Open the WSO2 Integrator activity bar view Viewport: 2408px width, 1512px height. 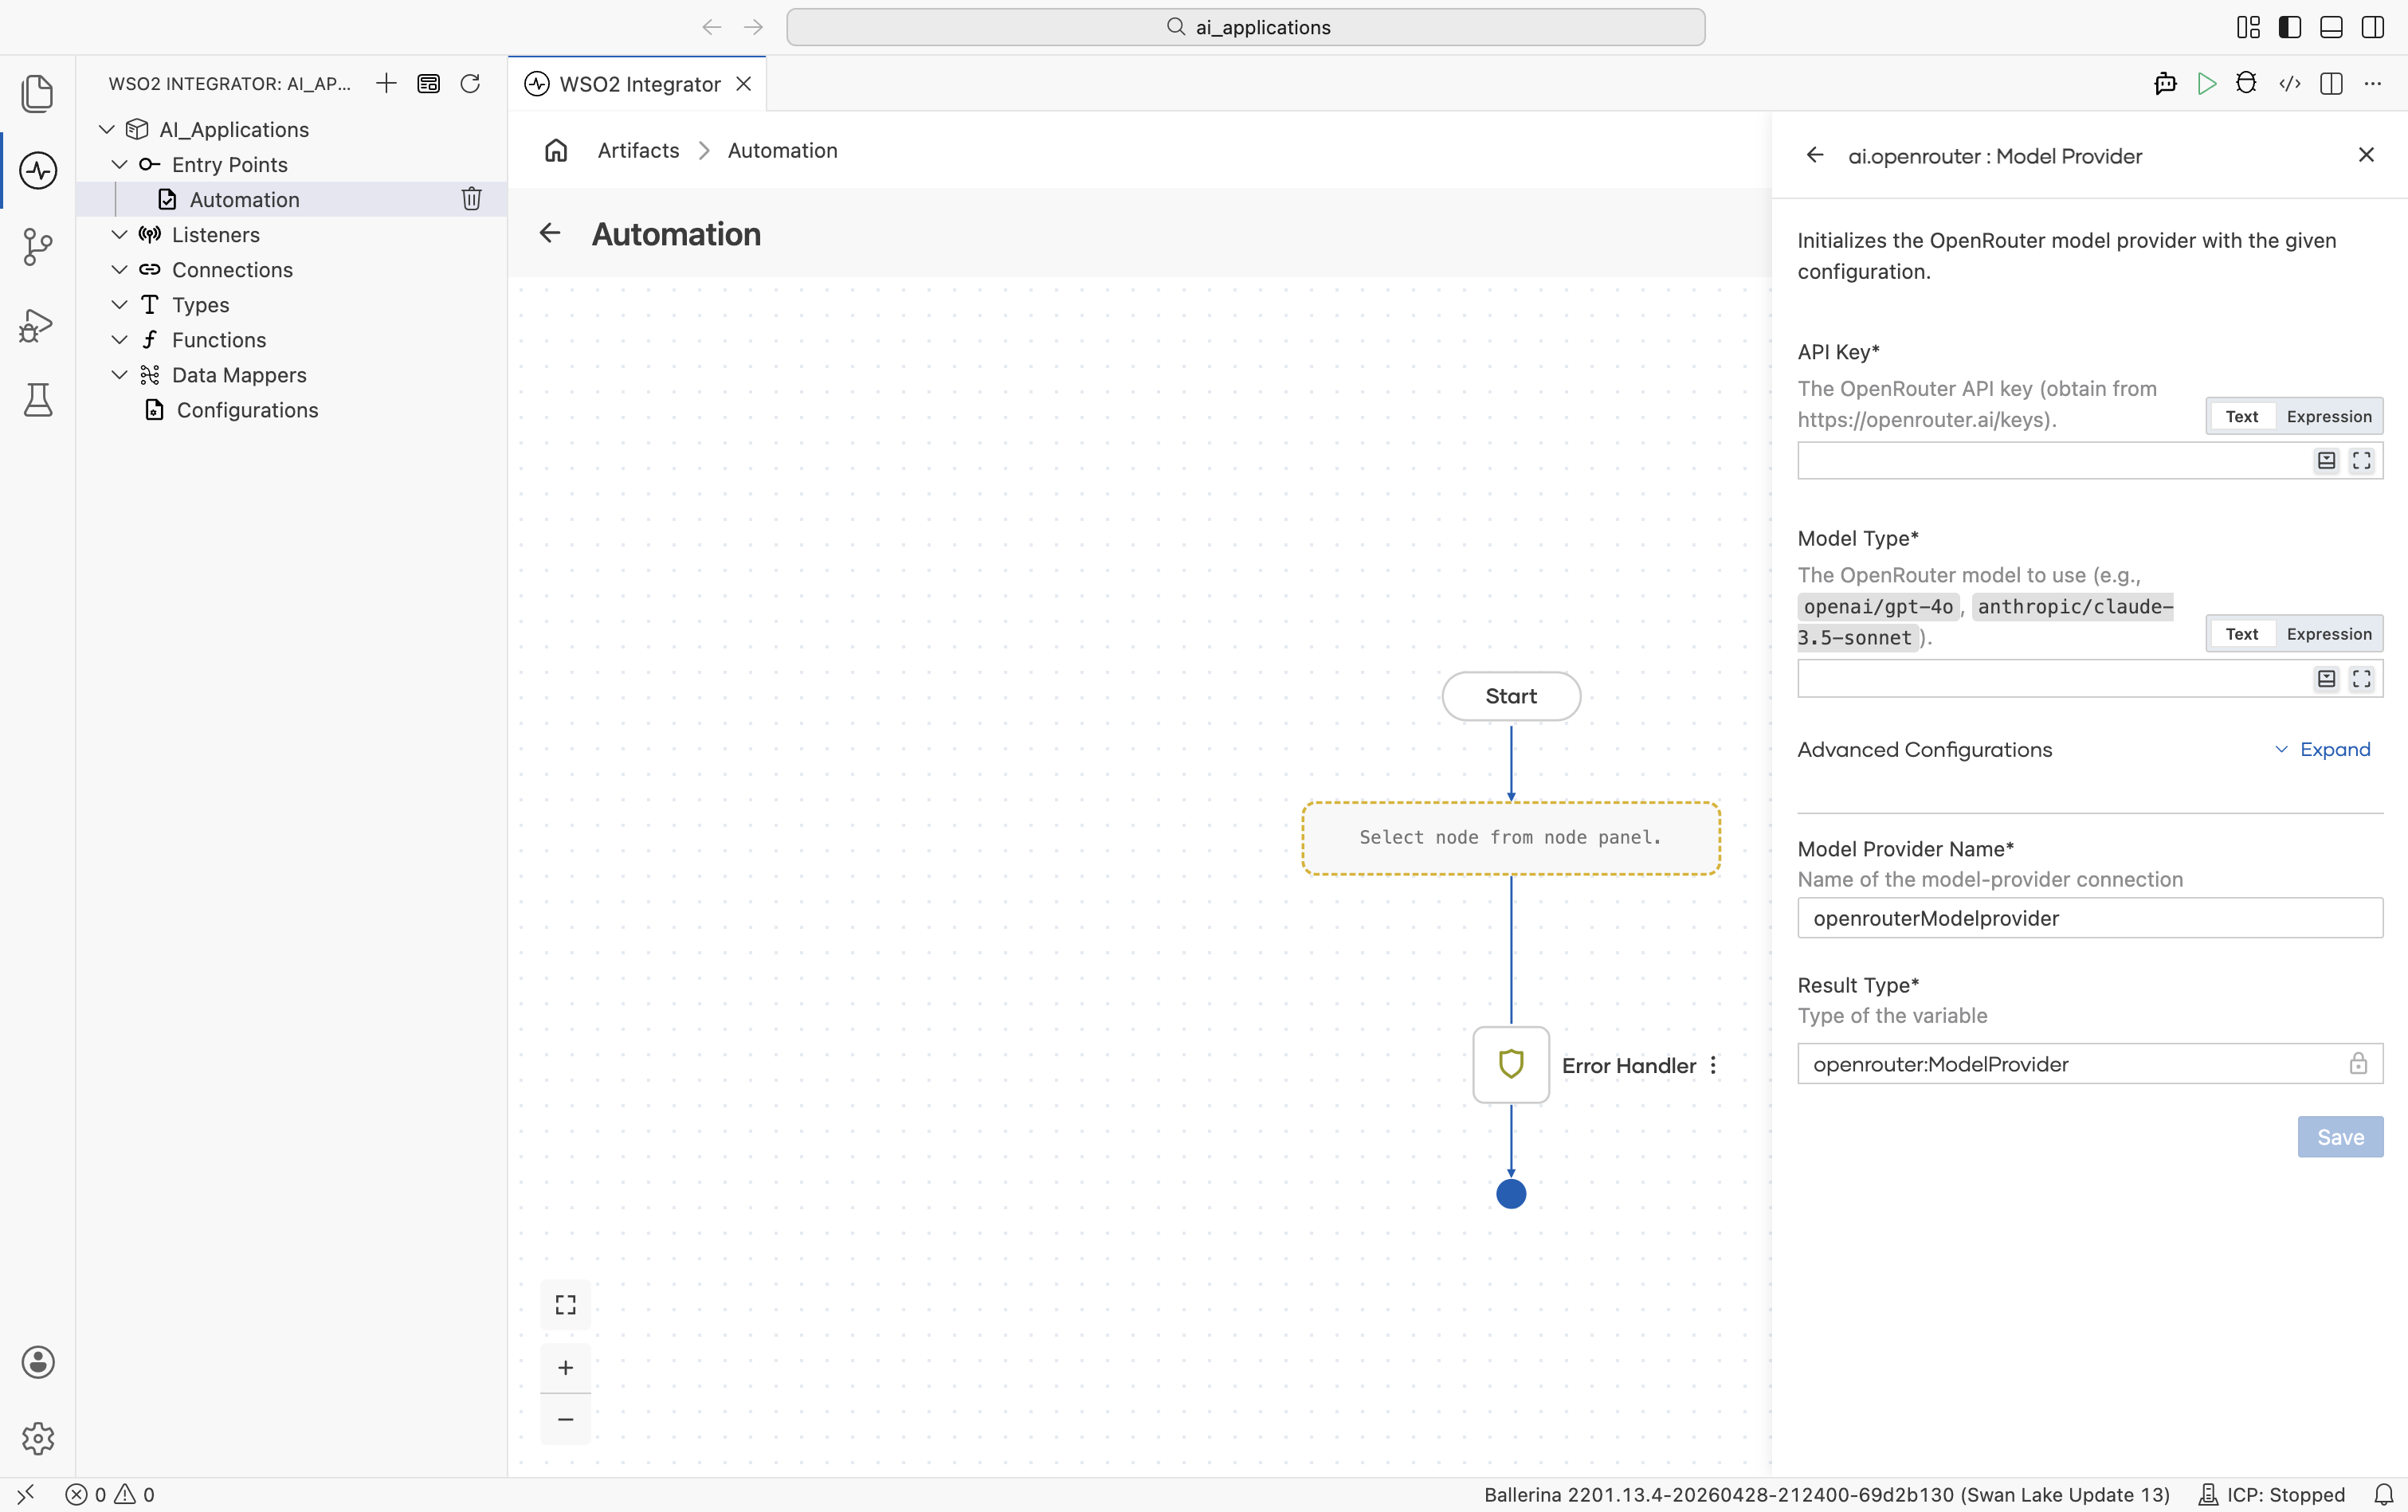coord(38,170)
